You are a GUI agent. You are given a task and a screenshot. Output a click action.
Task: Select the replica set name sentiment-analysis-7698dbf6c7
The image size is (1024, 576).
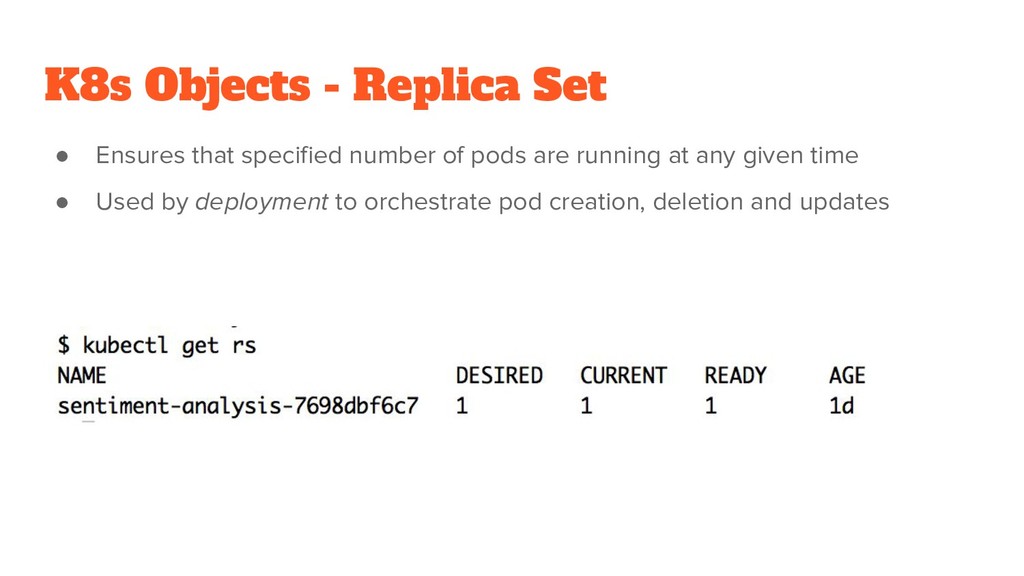click(x=238, y=406)
